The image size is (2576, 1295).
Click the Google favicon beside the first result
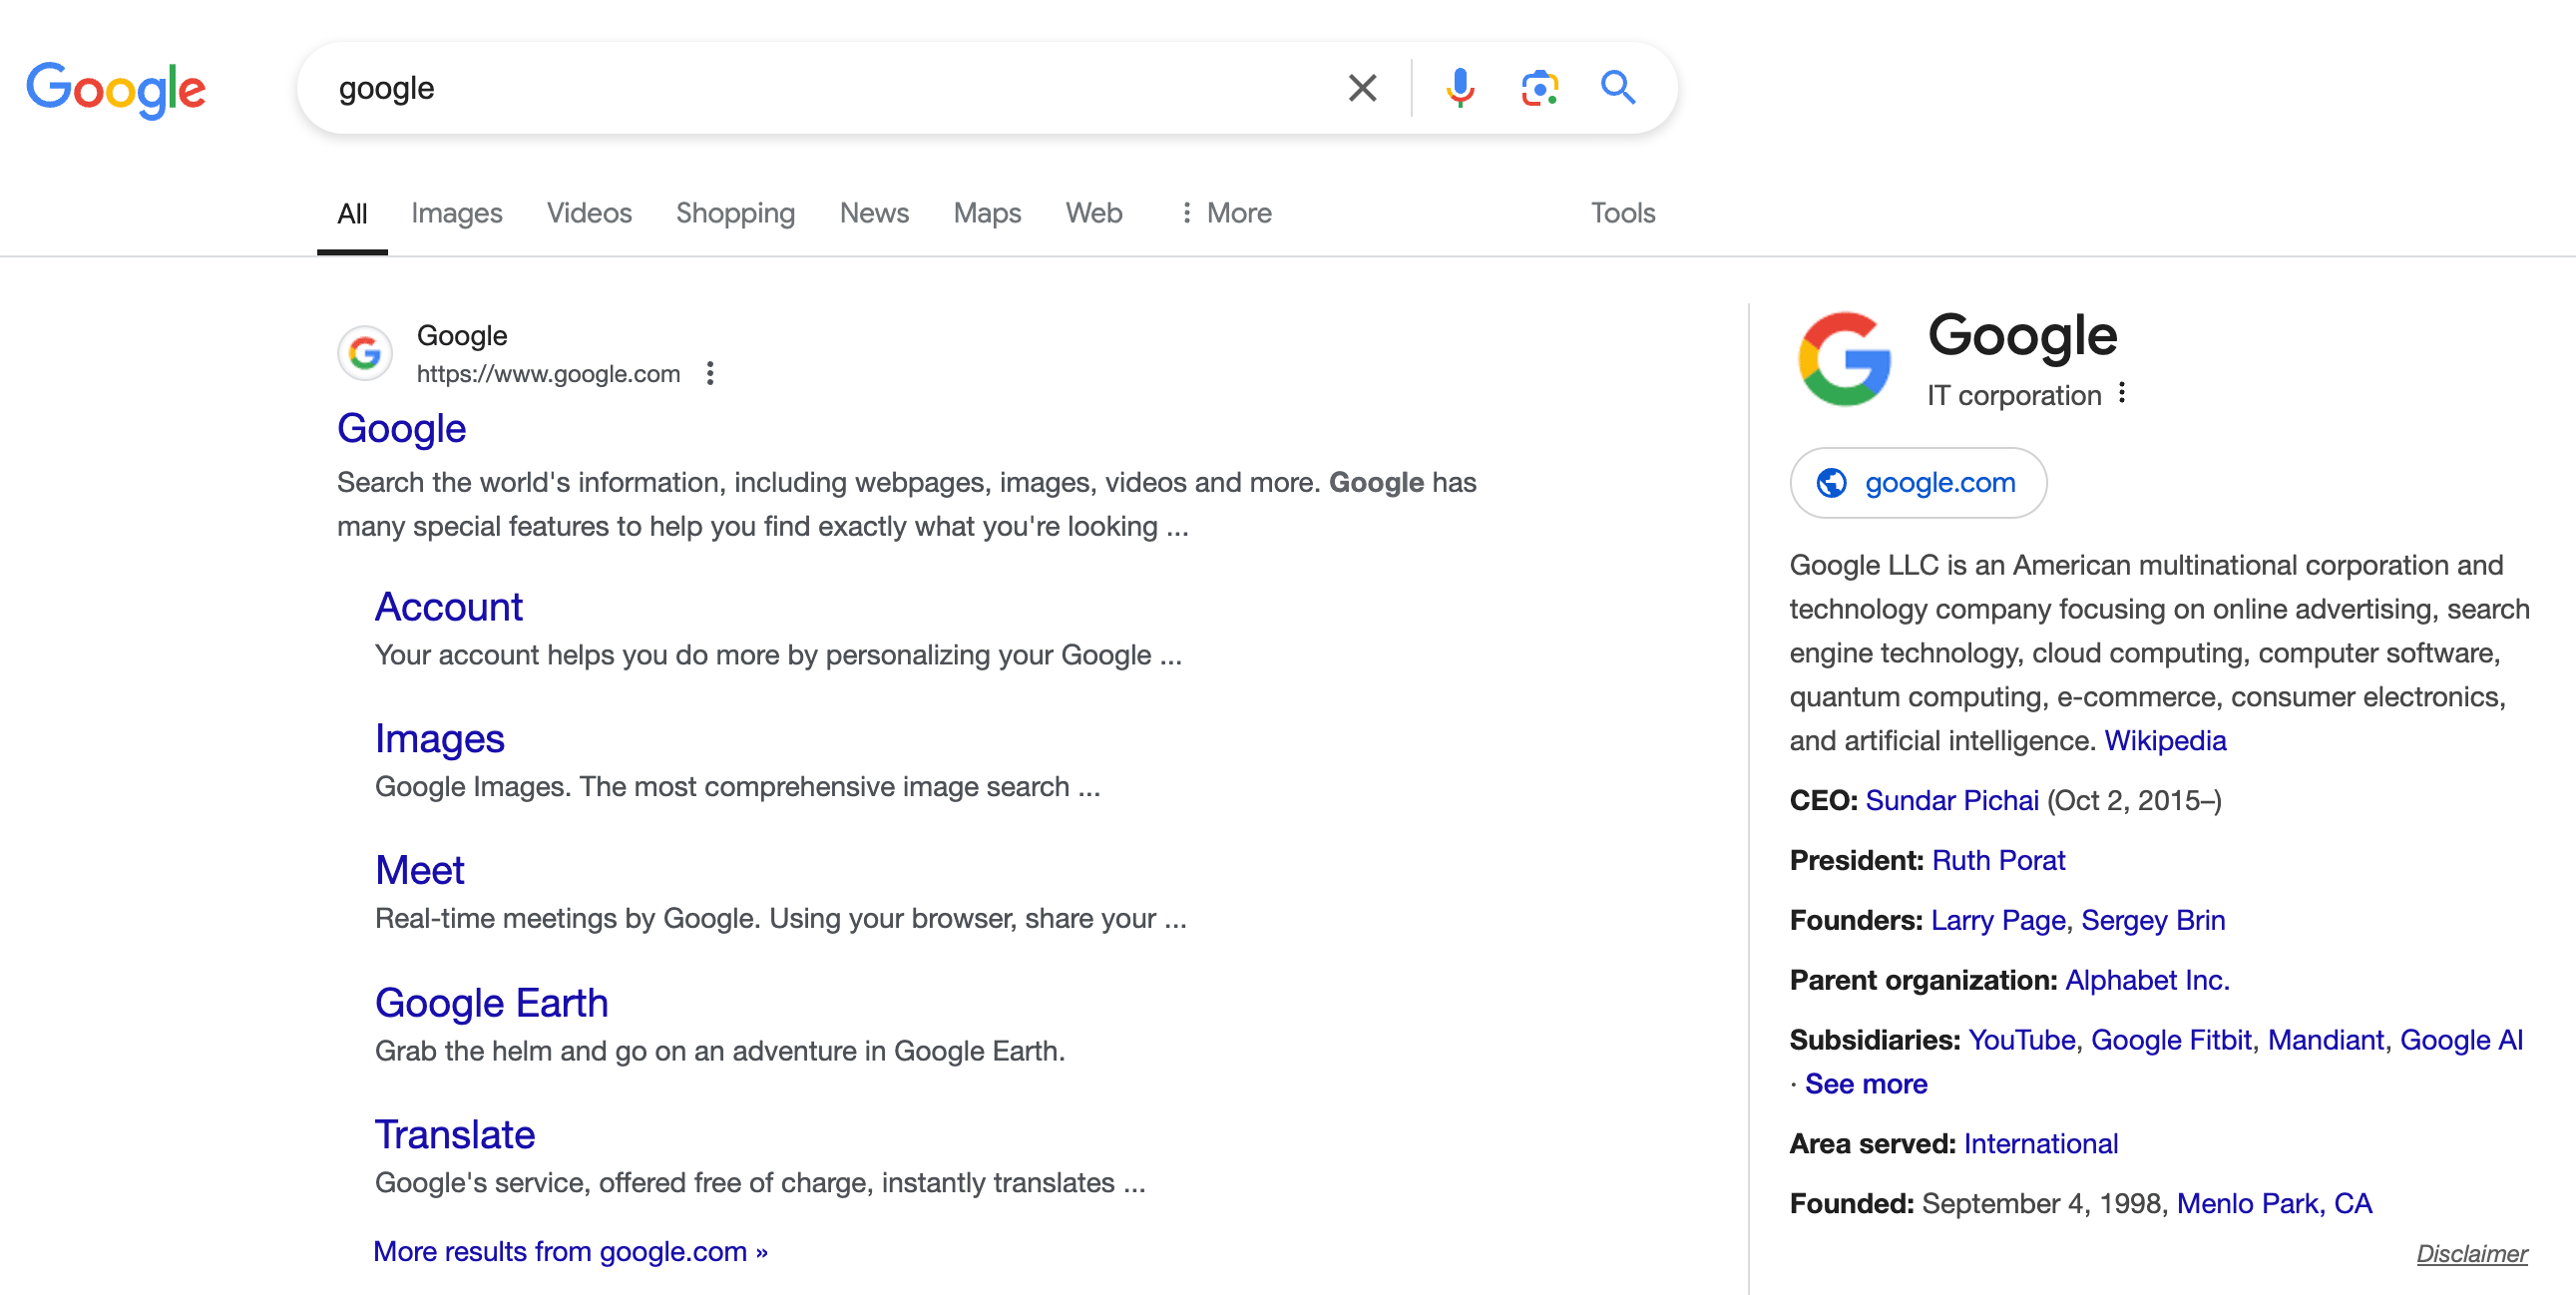(x=364, y=353)
